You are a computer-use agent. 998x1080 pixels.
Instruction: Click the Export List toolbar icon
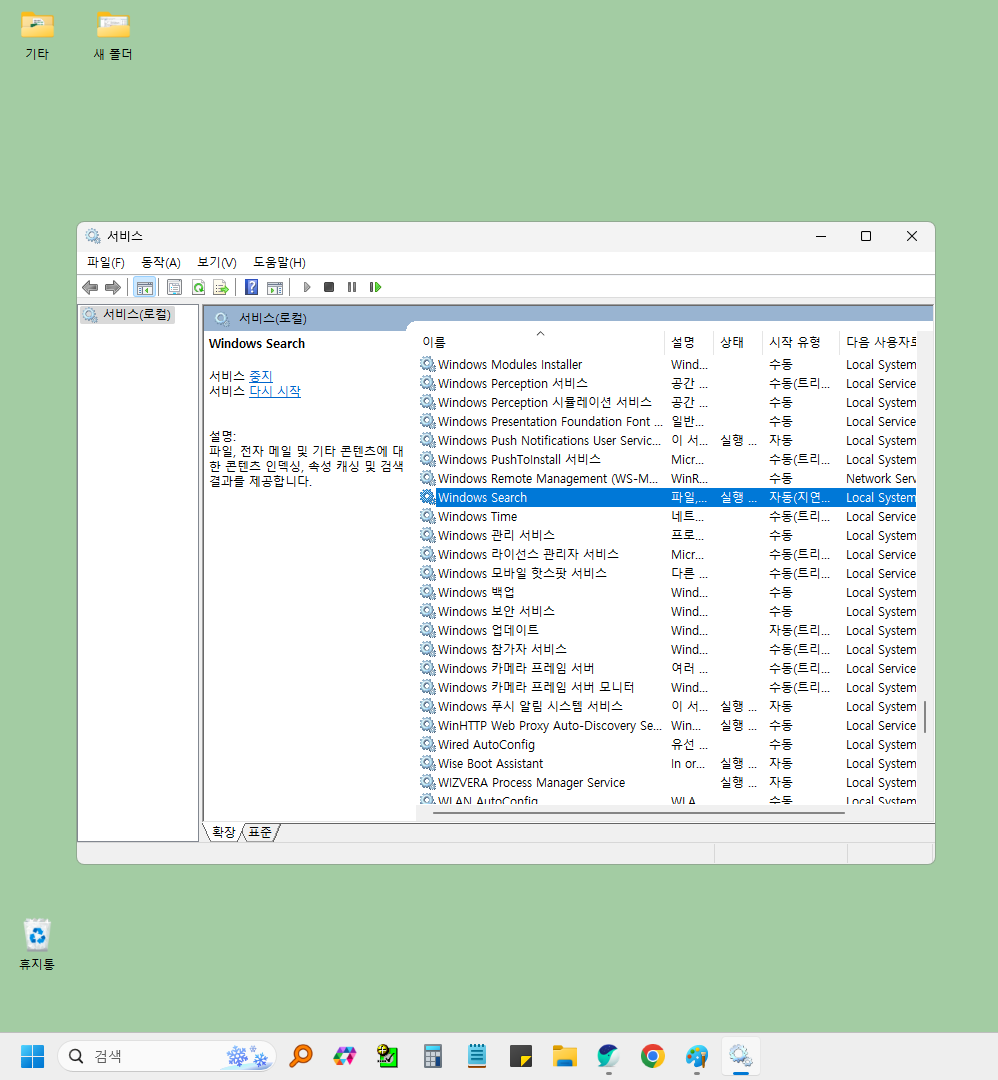click(x=221, y=287)
